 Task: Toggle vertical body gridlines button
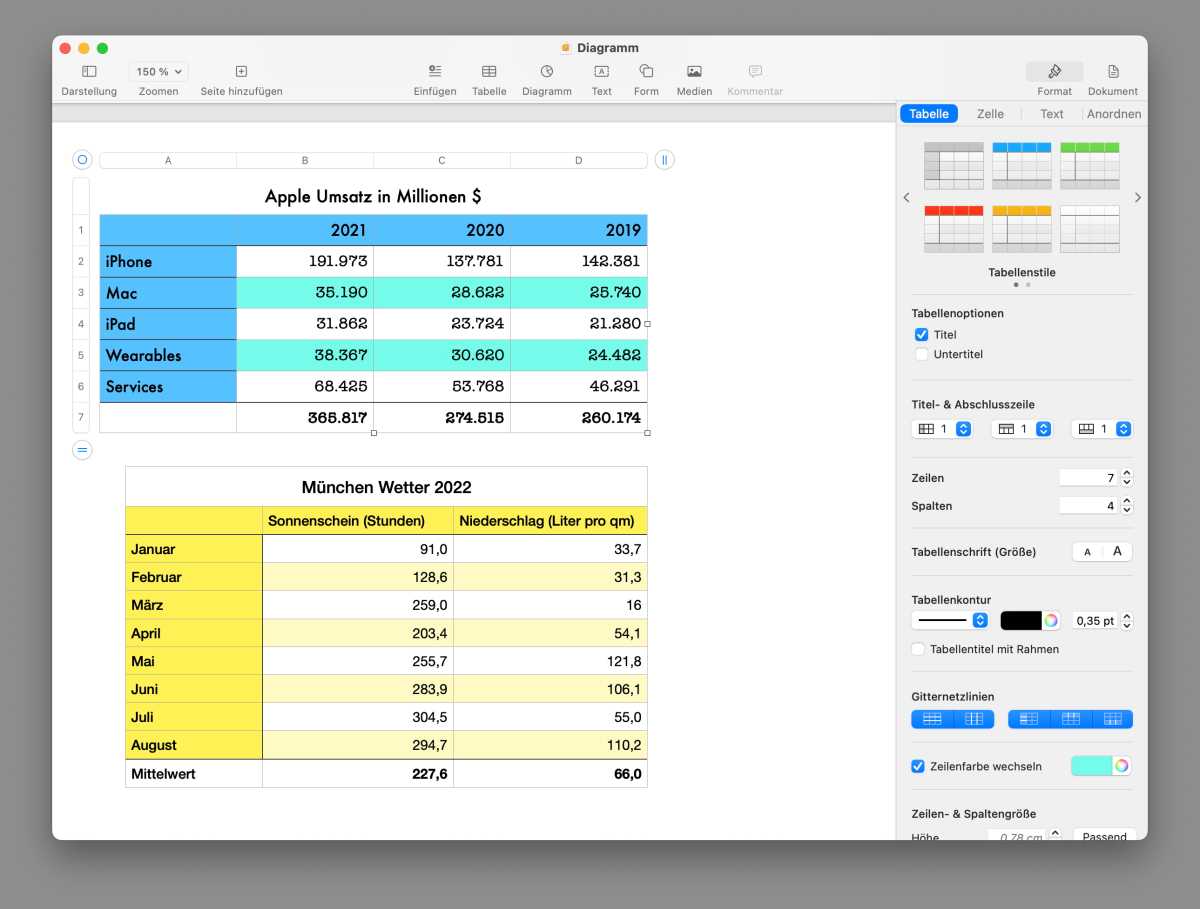[x=975, y=719]
